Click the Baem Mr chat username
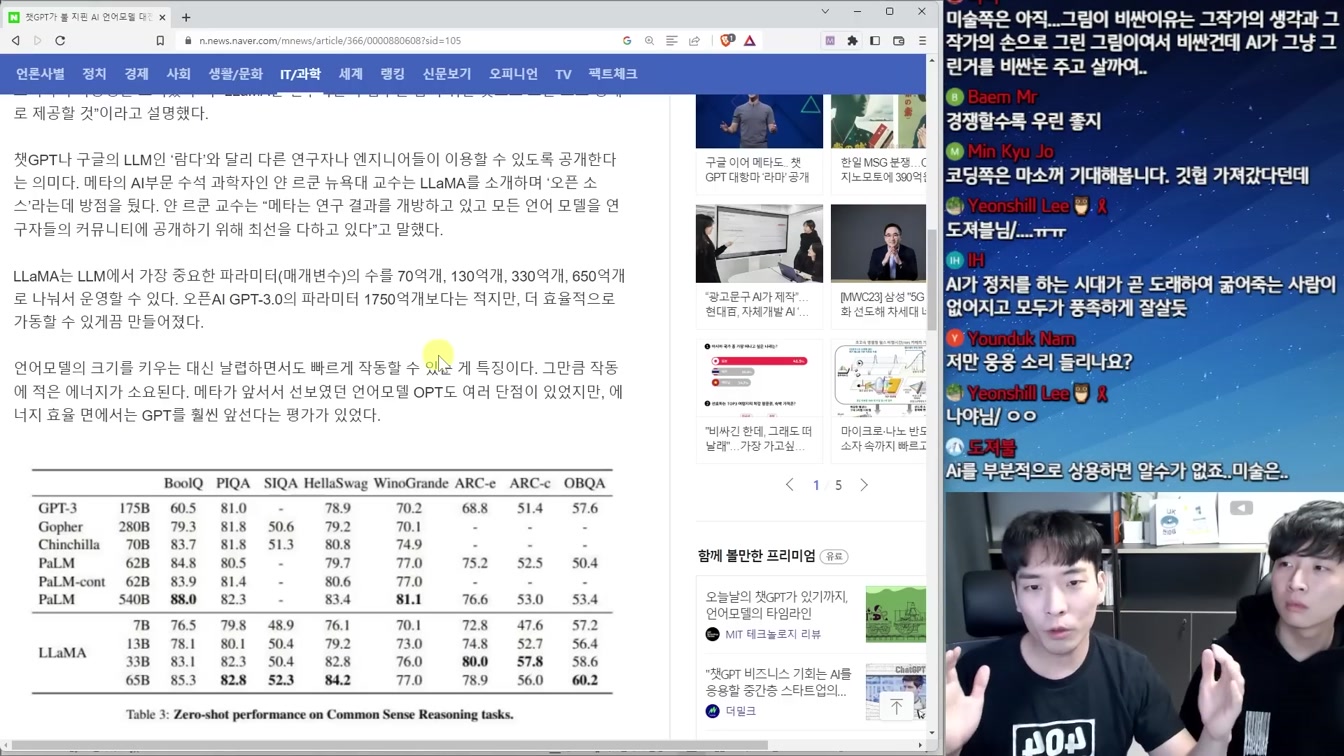 [1002, 97]
